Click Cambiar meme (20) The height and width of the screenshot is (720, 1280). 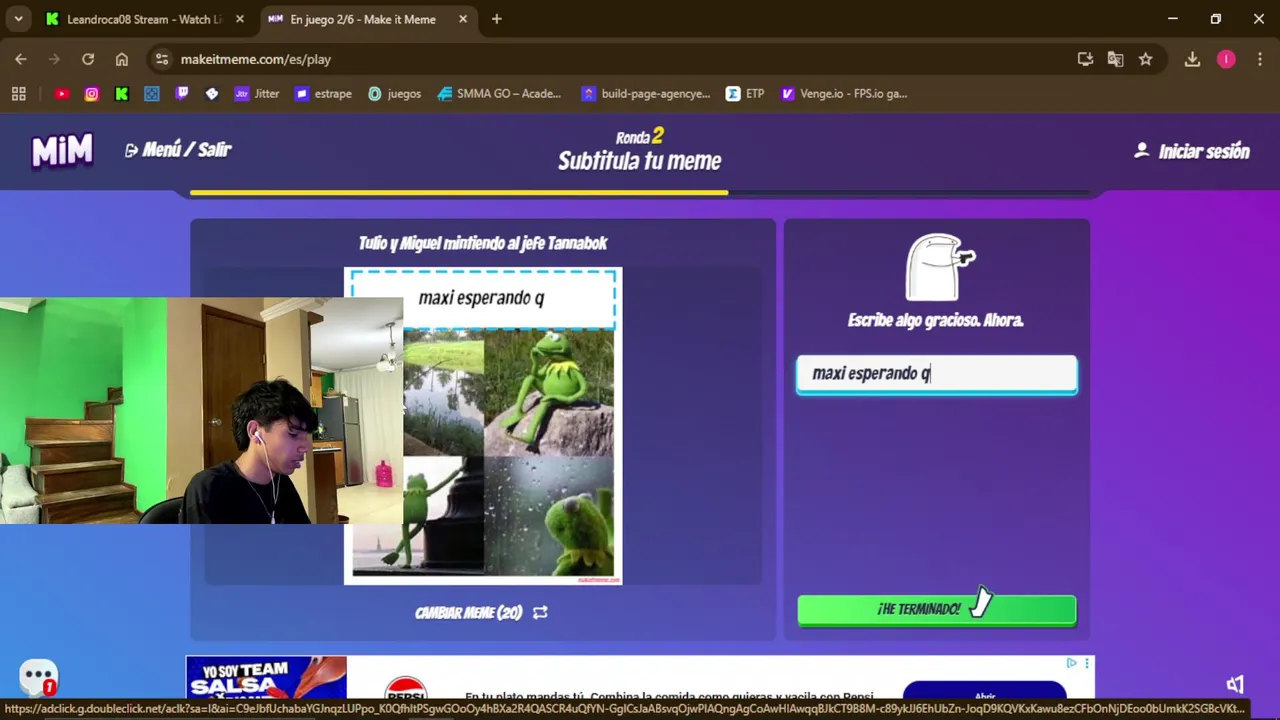[x=481, y=612]
